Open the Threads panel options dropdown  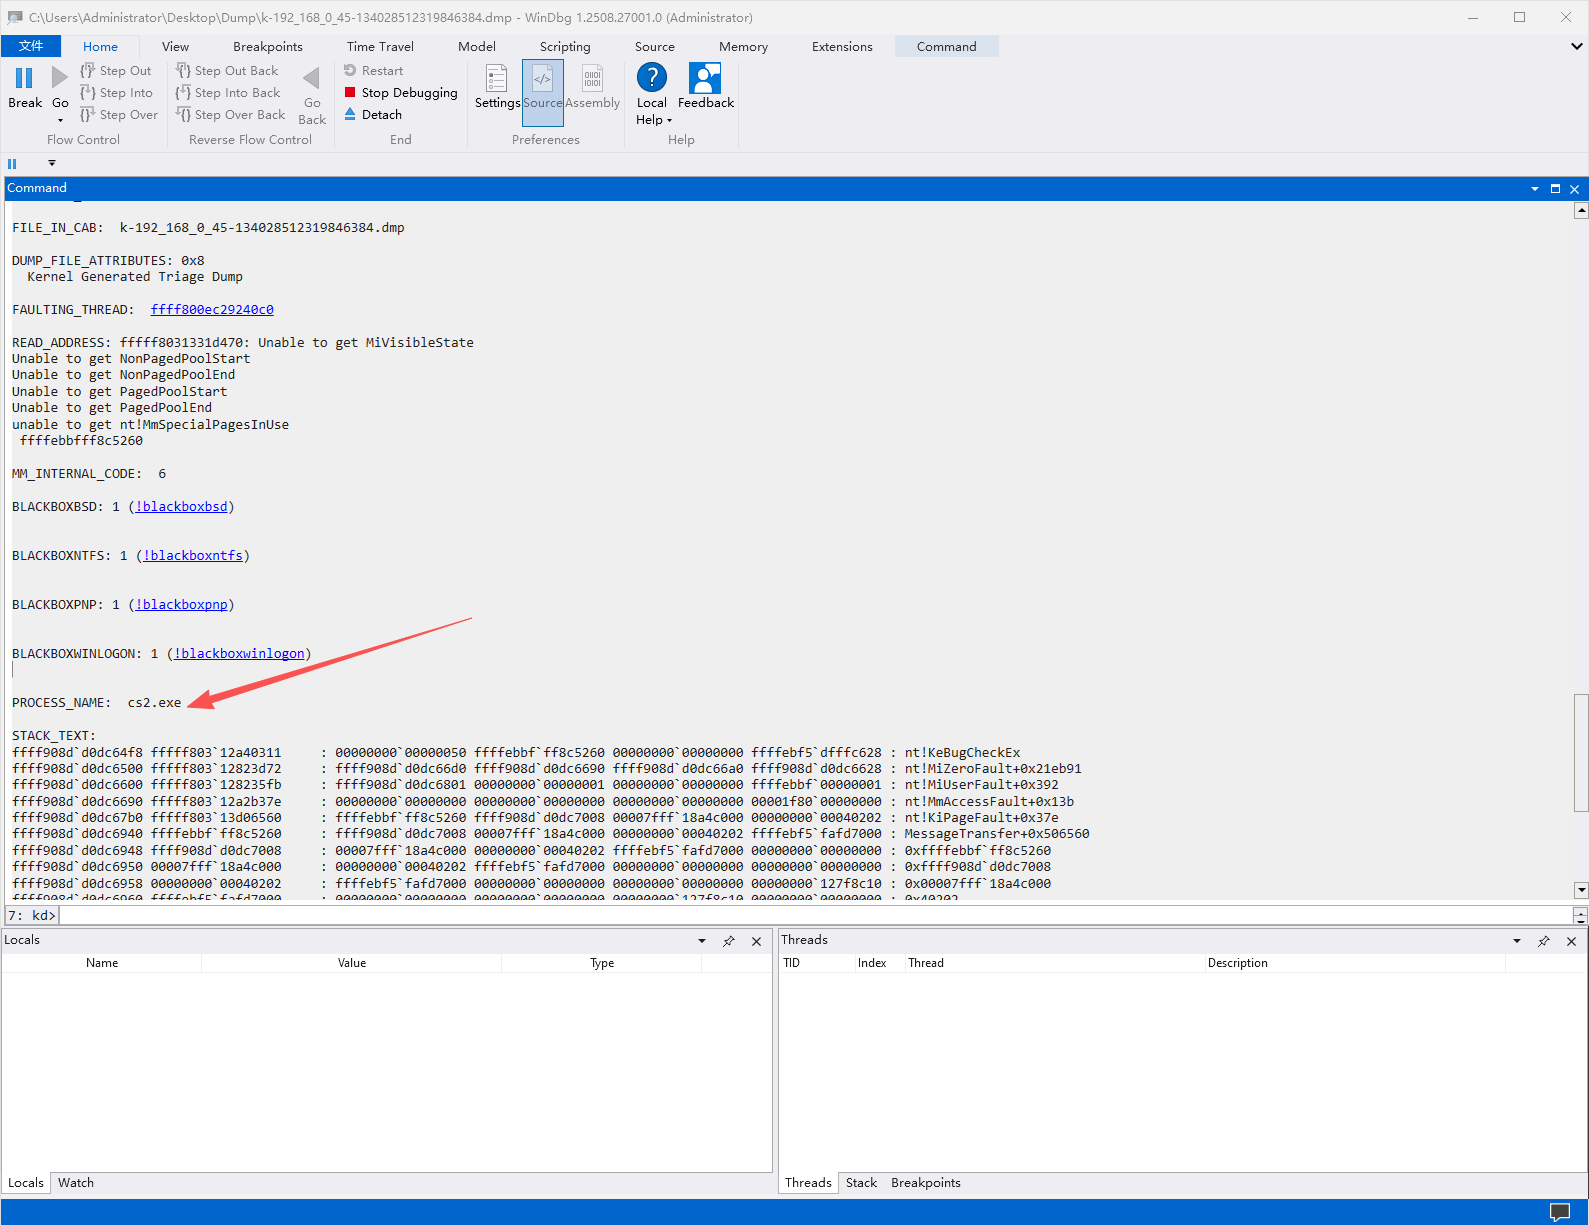1517,941
